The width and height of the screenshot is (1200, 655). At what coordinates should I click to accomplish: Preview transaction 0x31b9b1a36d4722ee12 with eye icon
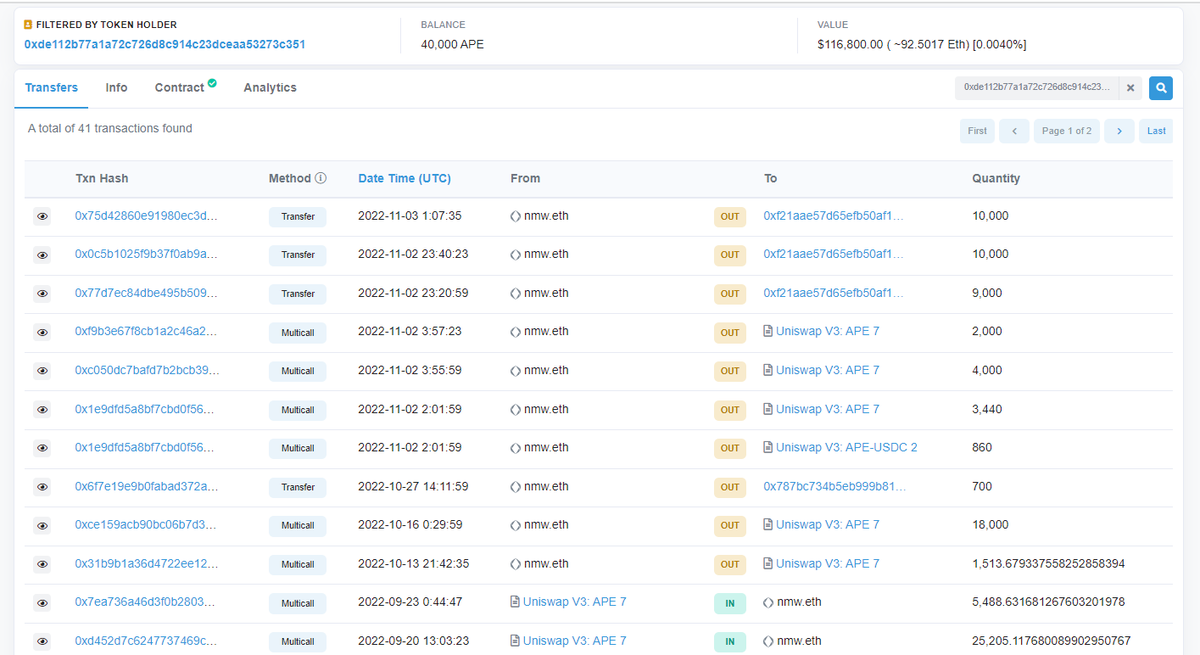[42, 564]
